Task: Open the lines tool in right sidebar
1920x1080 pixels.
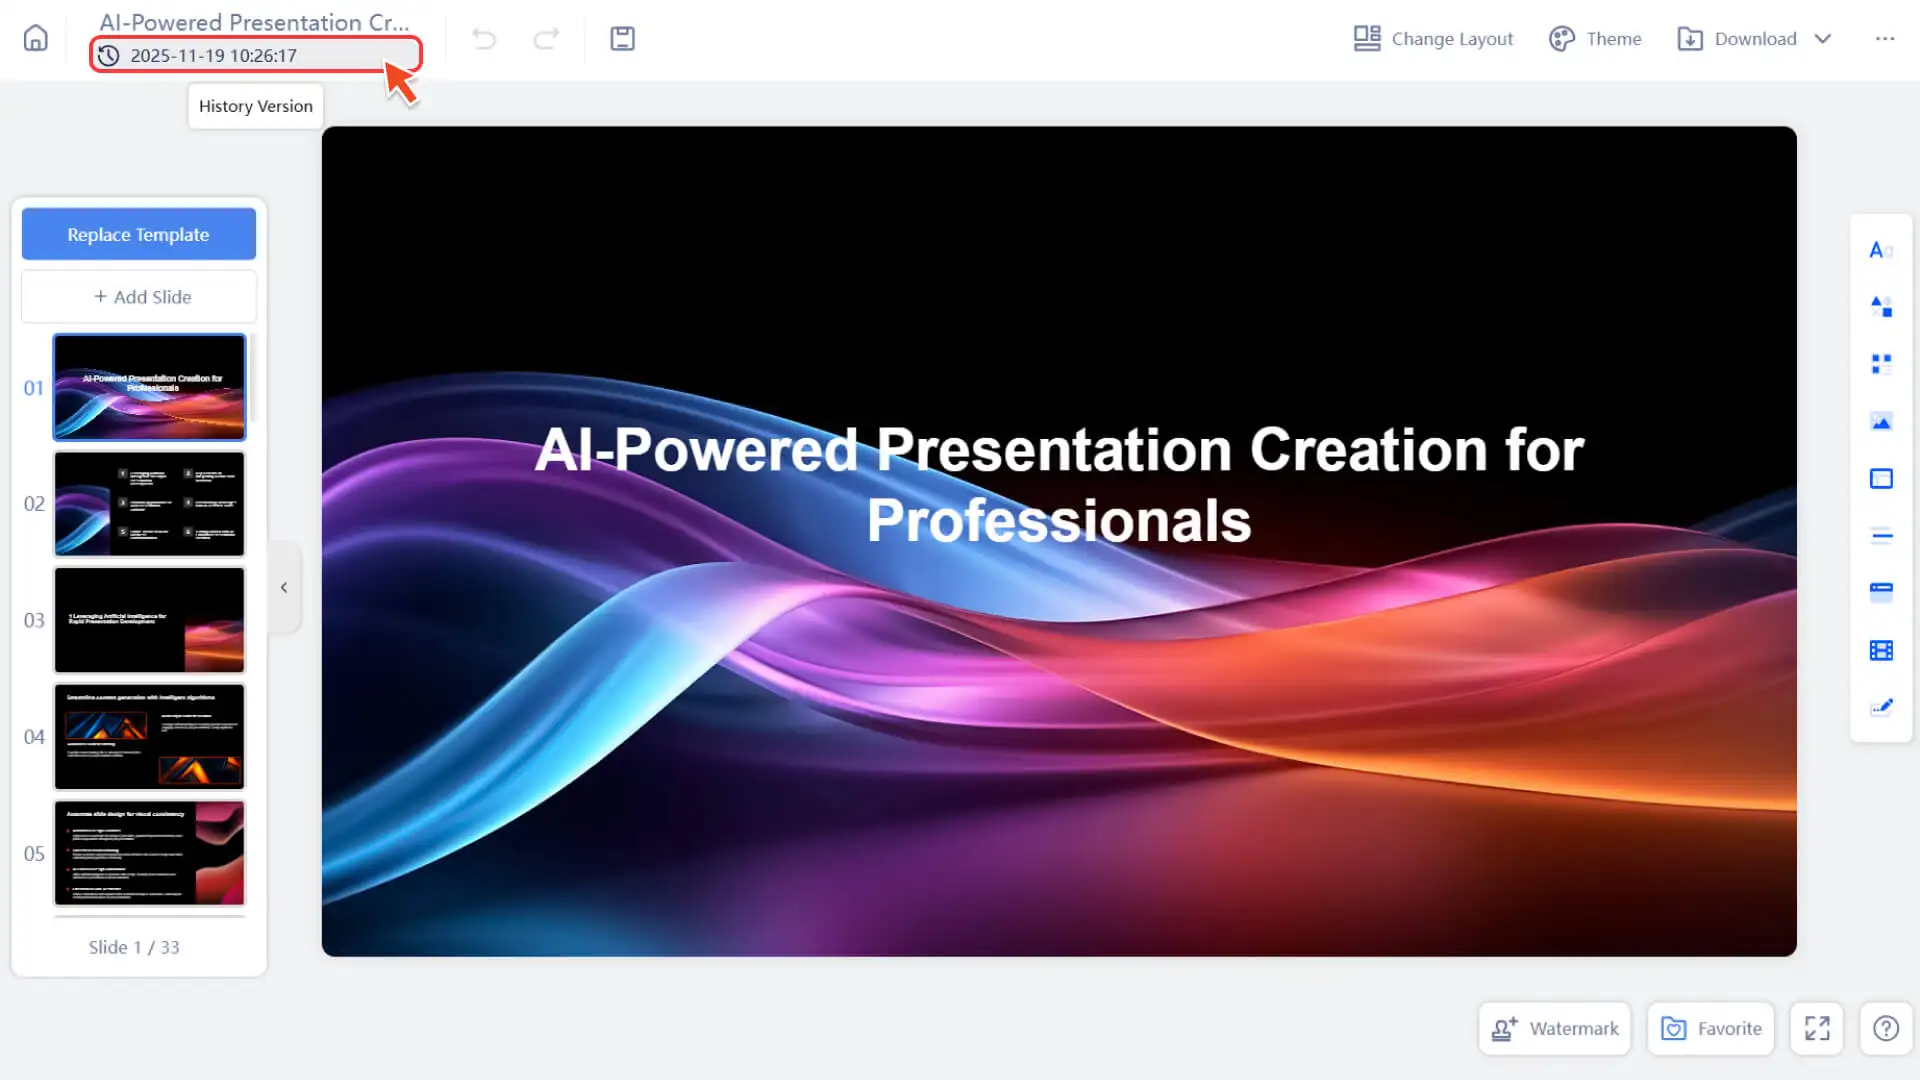Action: click(1880, 535)
